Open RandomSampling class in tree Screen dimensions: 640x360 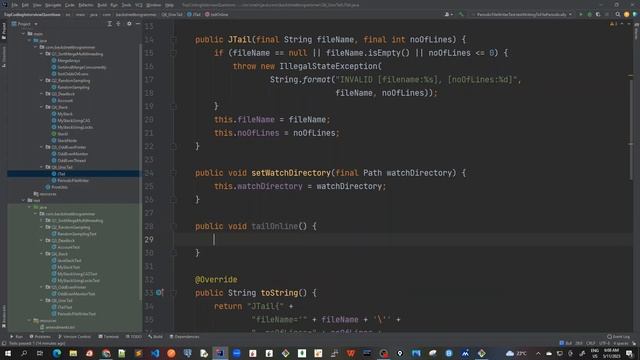[x=71, y=87]
